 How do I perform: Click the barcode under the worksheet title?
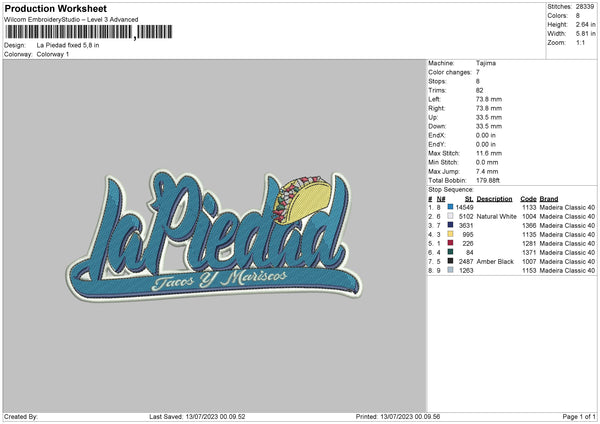89,32
